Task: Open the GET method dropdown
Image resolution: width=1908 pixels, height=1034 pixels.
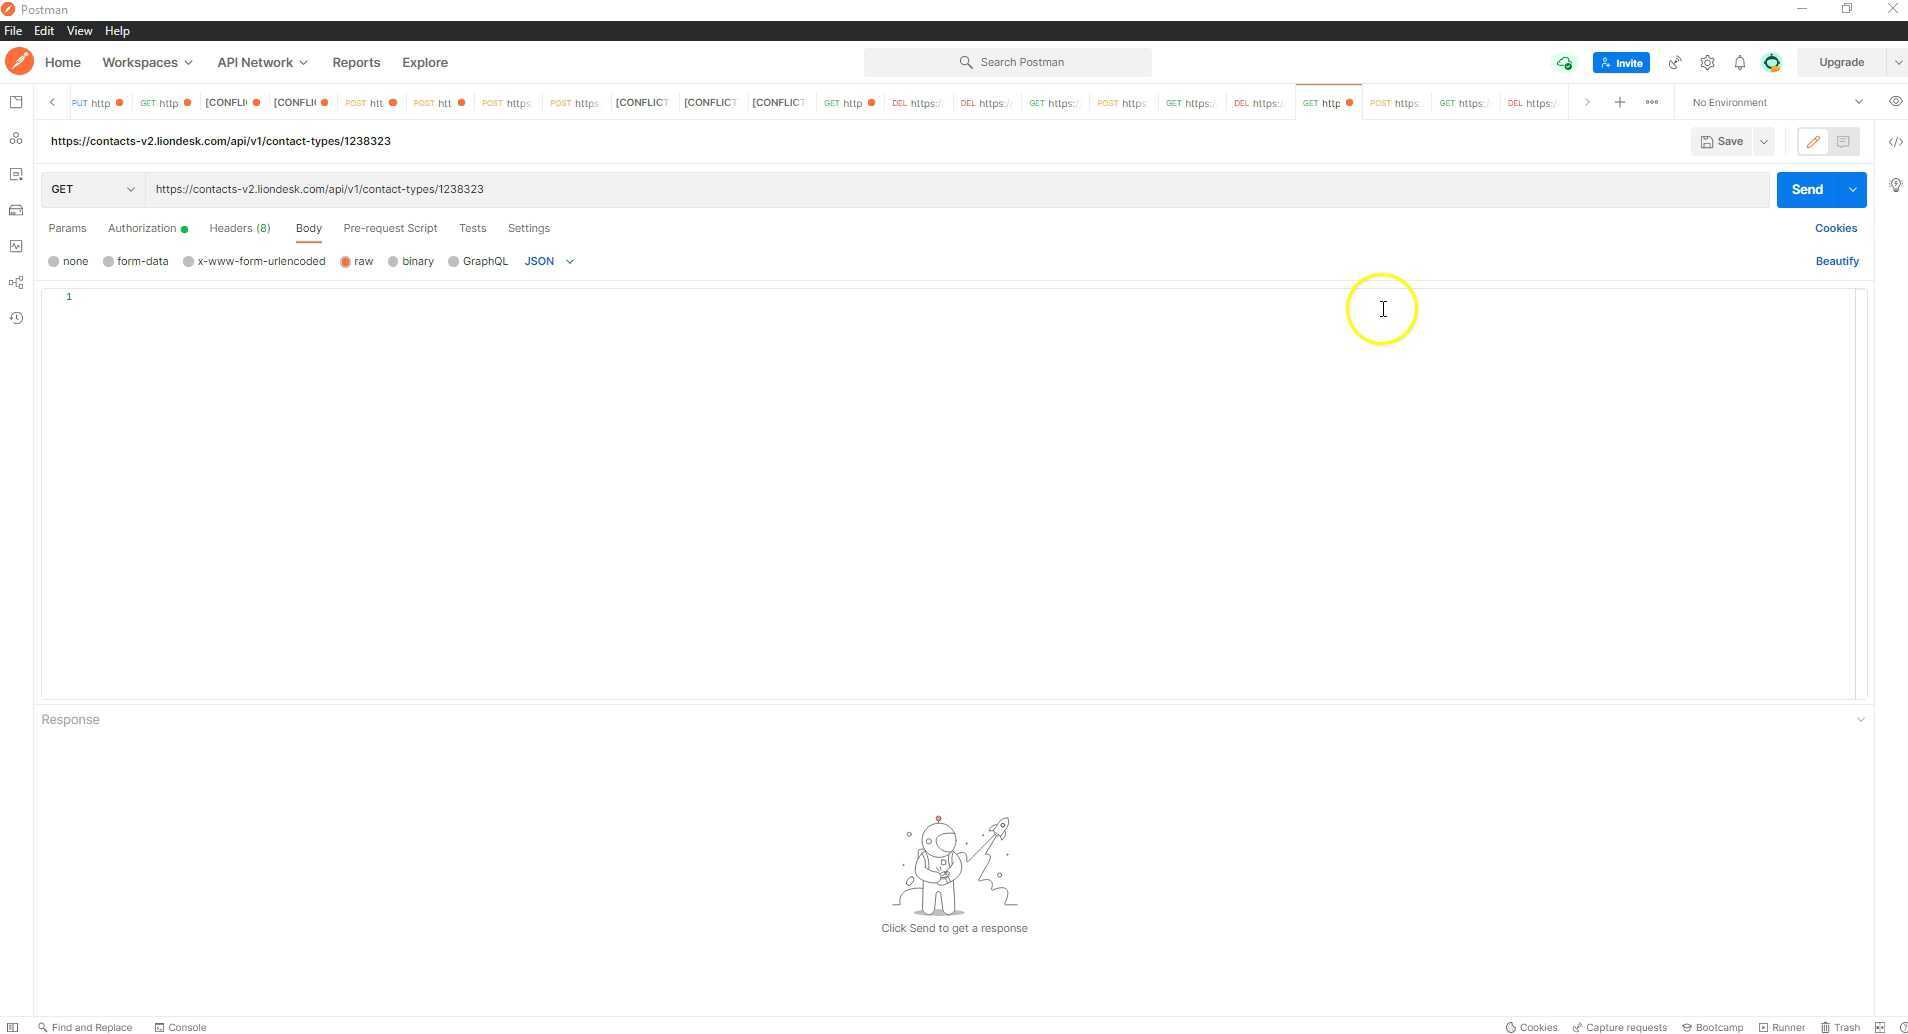Action: (x=93, y=189)
